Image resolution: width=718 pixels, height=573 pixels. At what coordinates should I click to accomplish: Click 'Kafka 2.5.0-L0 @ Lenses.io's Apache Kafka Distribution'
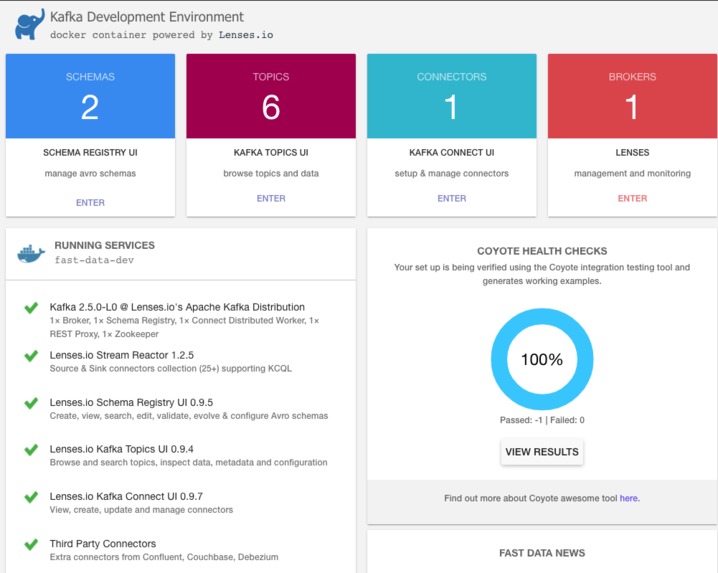[x=177, y=307]
